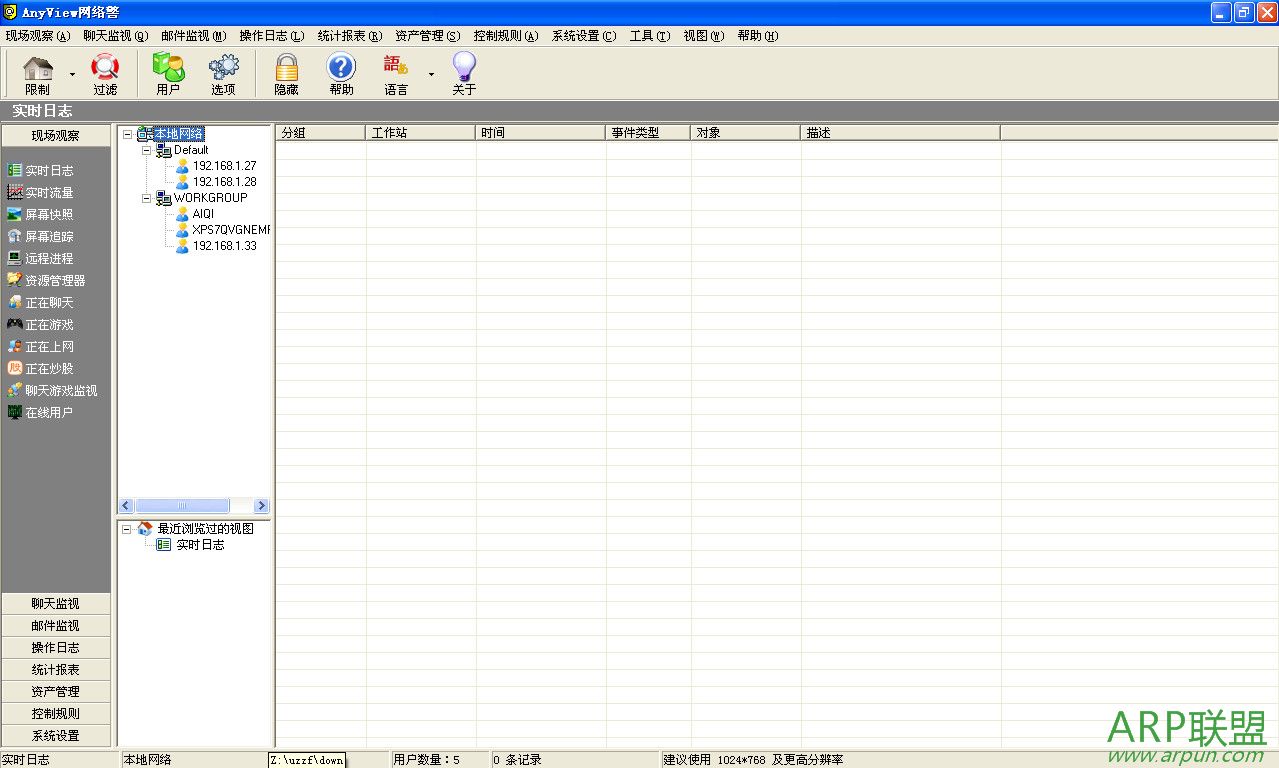The height and width of the screenshot is (768, 1279).
Task: Open 正在炒股 (Stock trading) sidebar item
Action: click(48, 369)
